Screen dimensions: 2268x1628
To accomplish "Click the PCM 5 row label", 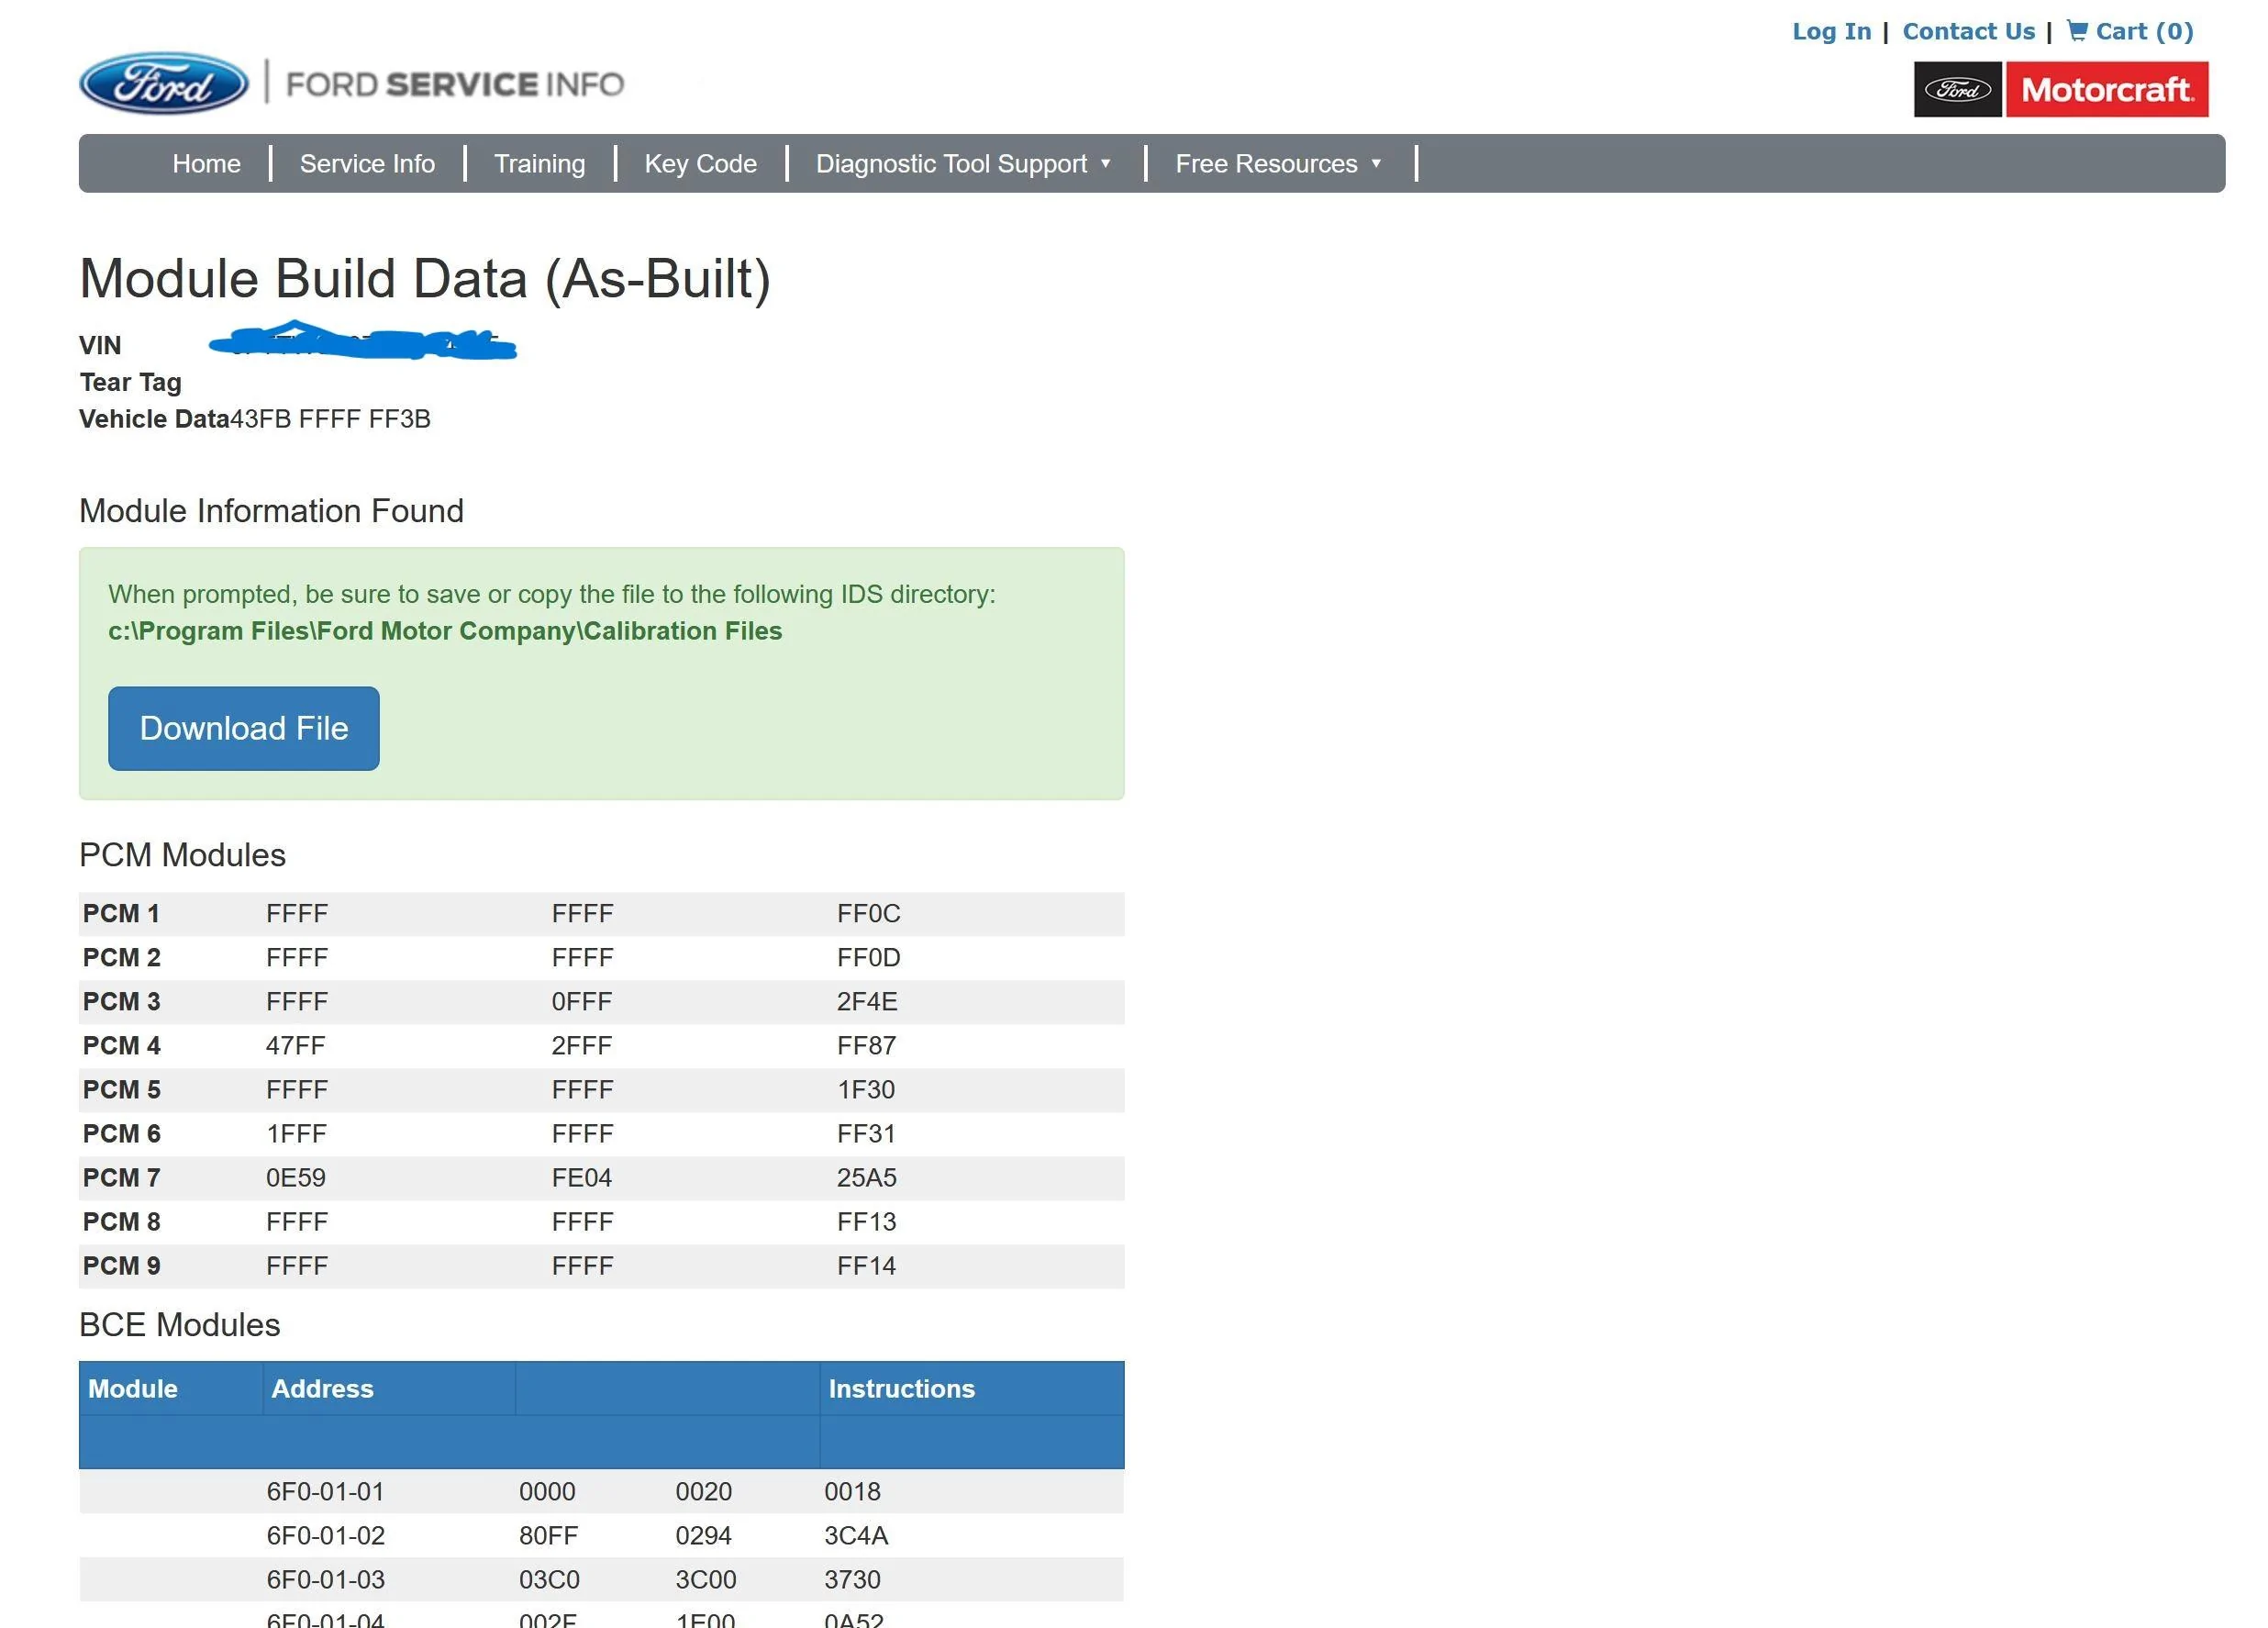I will 121,1089.
